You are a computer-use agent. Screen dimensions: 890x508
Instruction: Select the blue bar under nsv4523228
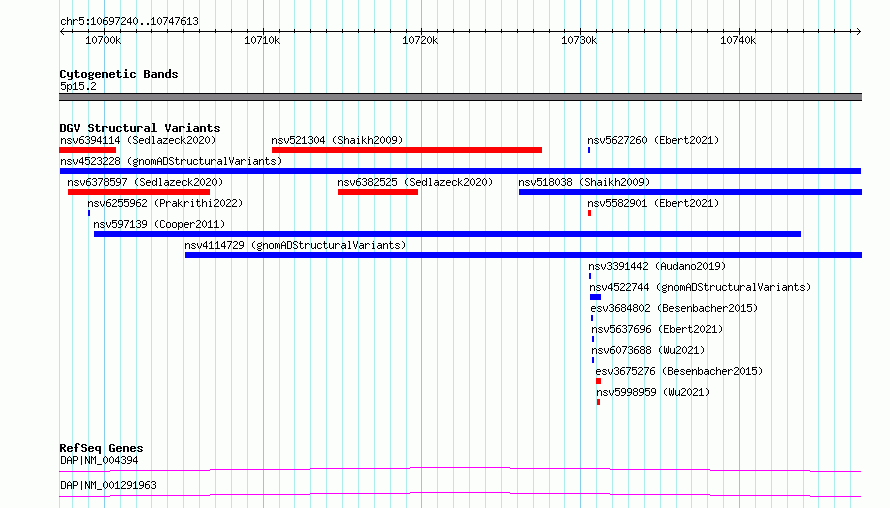coord(460,171)
